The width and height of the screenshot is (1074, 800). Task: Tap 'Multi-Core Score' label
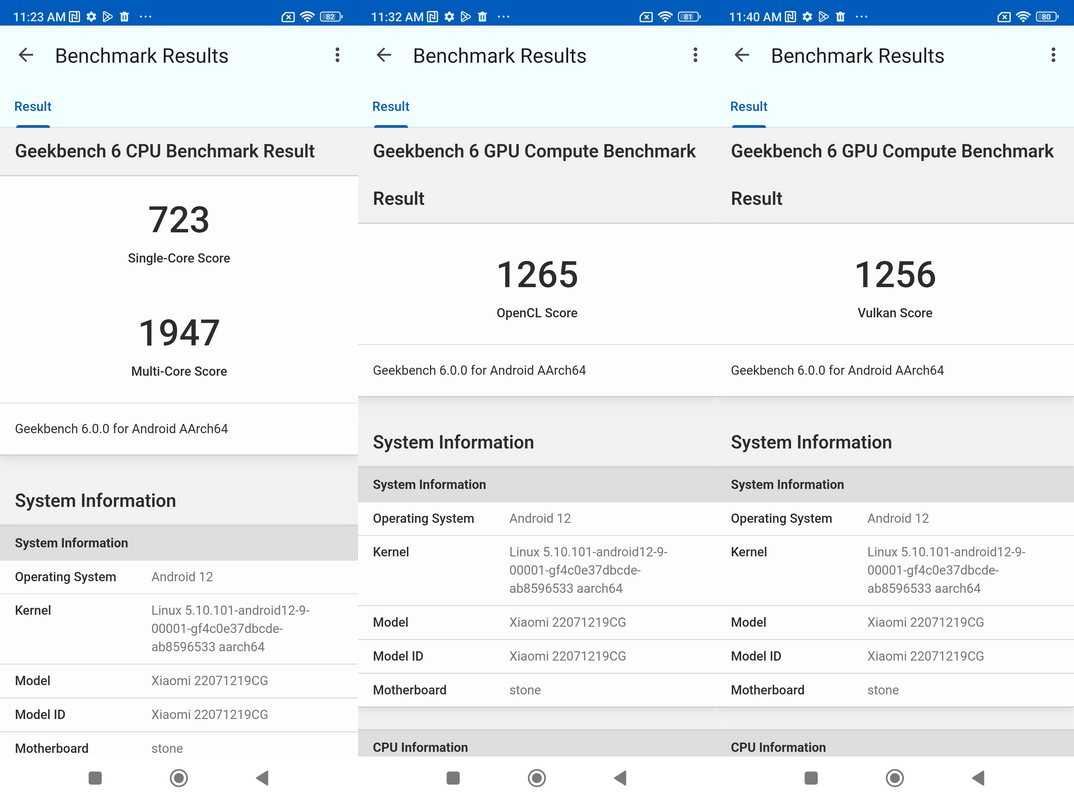click(x=179, y=371)
